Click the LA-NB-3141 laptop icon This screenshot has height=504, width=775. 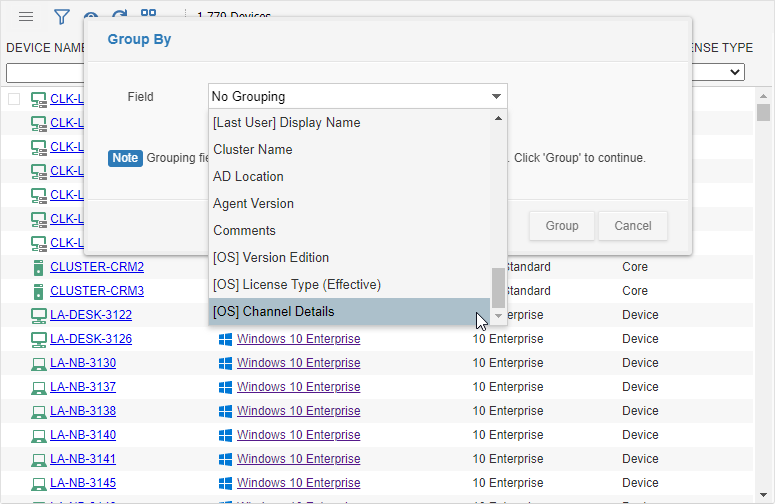[39, 460]
